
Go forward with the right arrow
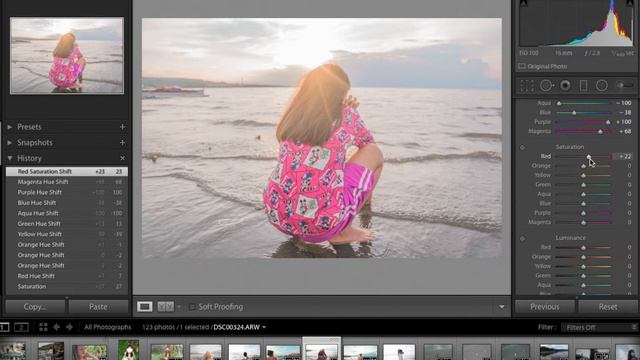point(69,327)
